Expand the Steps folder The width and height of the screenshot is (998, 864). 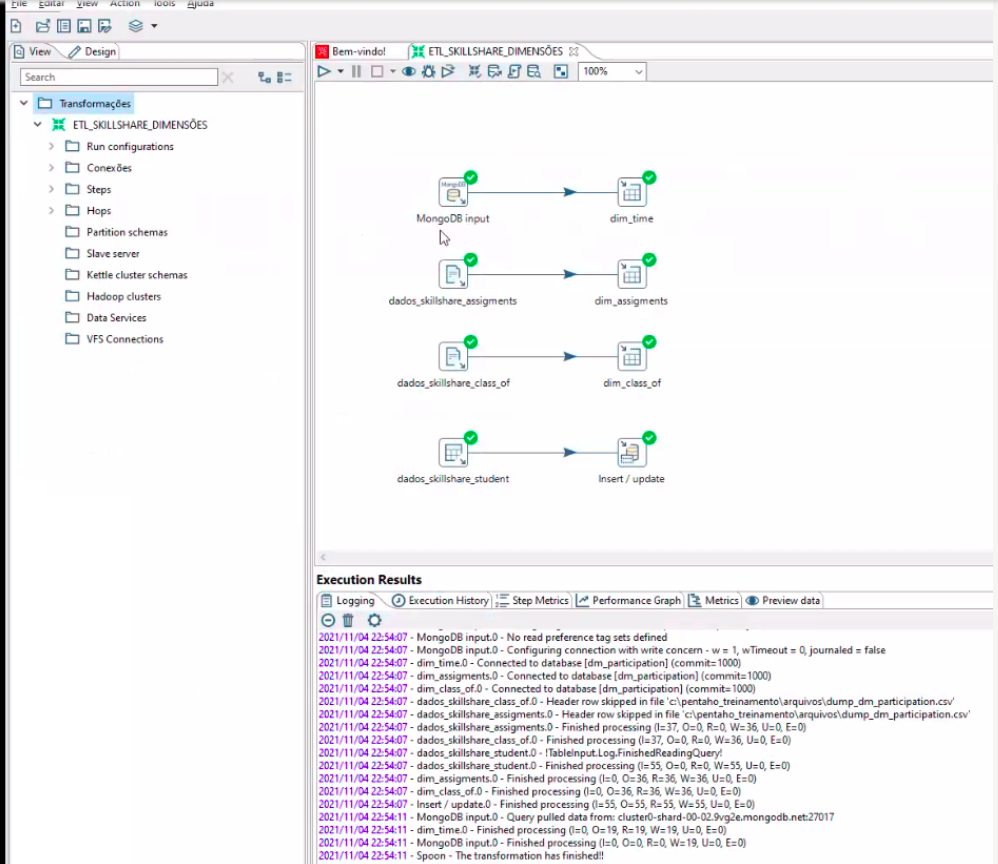(x=52, y=189)
